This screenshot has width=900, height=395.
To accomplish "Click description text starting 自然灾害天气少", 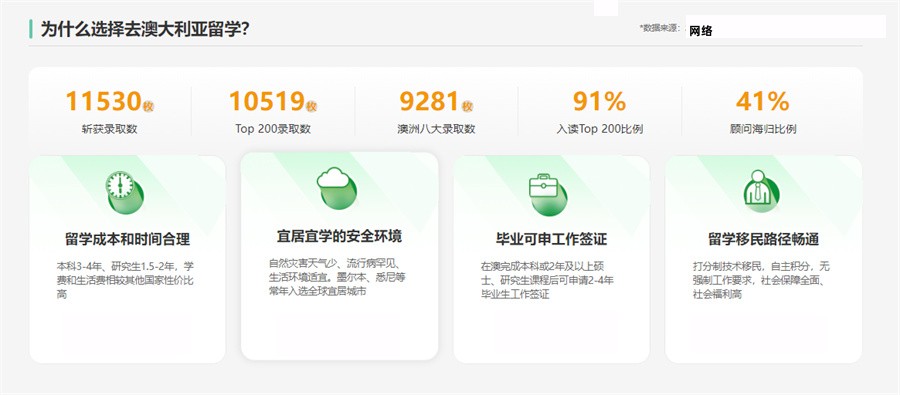I will coord(338,278).
